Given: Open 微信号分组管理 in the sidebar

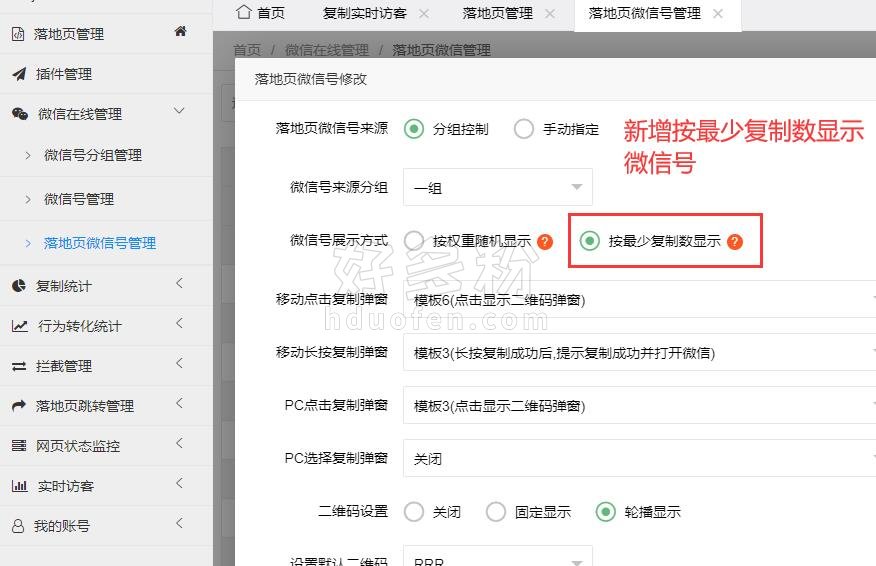Looking at the screenshot, I should pyautogui.click(x=92, y=155).
